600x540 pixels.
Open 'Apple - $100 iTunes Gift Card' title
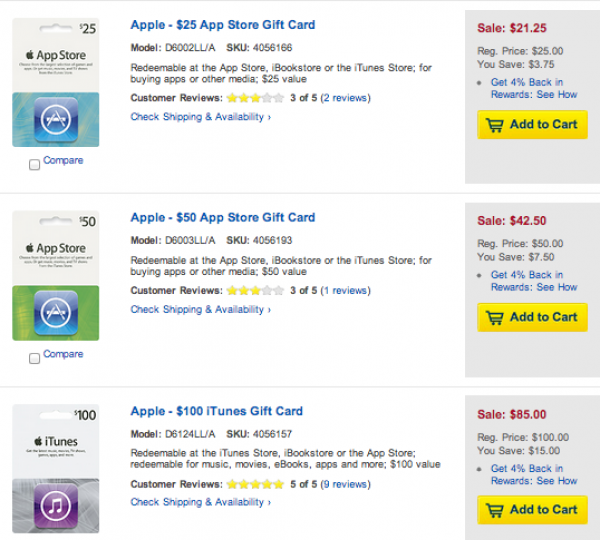[x=216, y=411]
